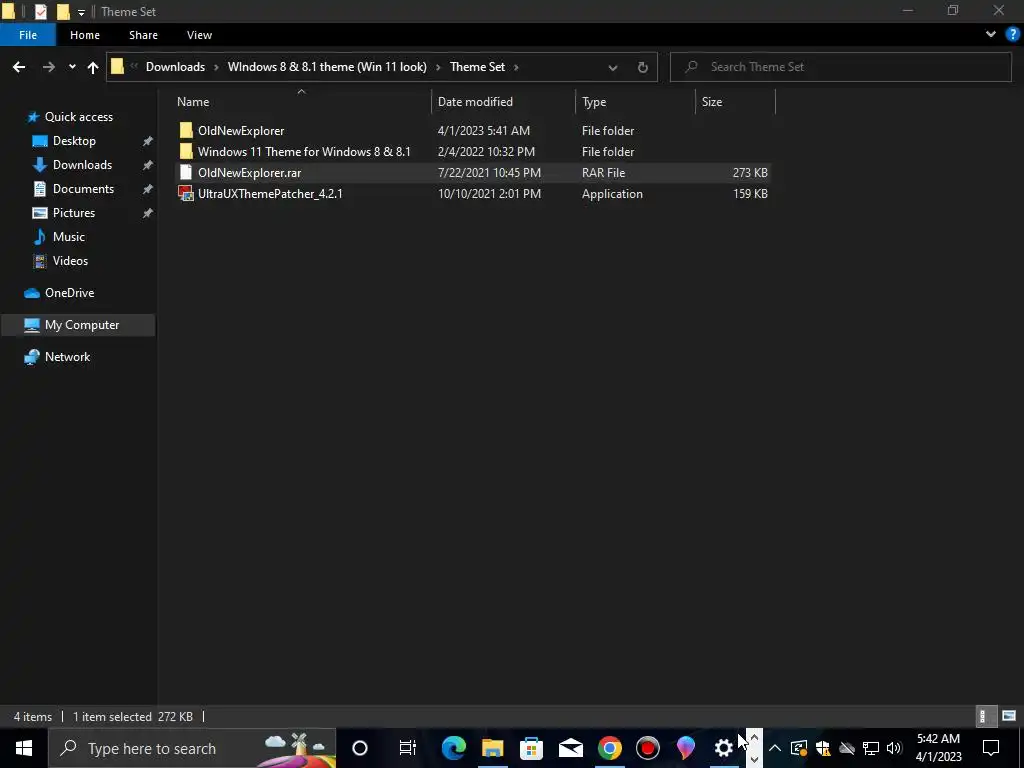
Task: Open Cortana from the taskbar
Action: pyautogui.click(x=360, y=748)
